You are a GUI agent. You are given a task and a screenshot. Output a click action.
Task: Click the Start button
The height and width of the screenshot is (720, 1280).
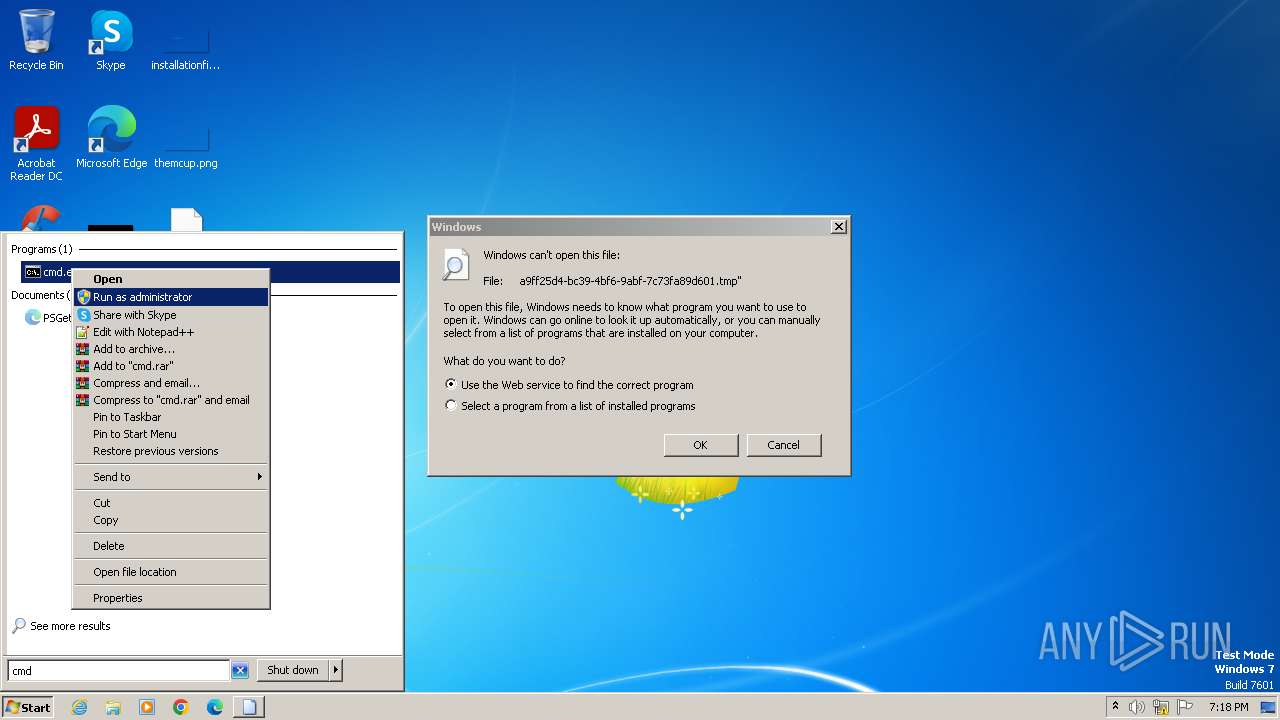(27, 707)
